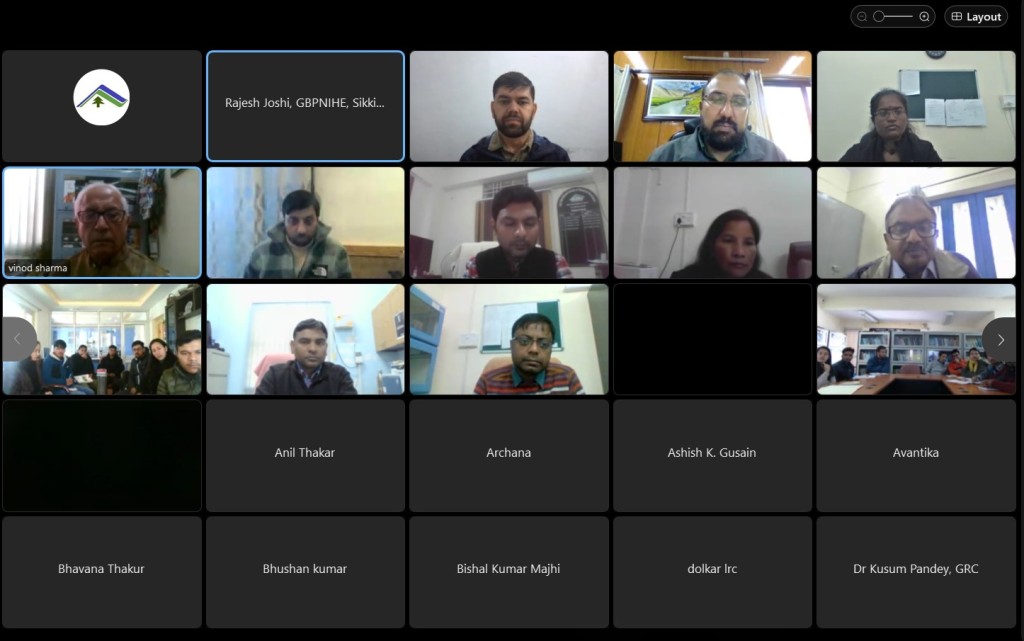Select the dolkar lrc participant tile
This screenshot has height=641, width=1024.
[x=712, y=572]
